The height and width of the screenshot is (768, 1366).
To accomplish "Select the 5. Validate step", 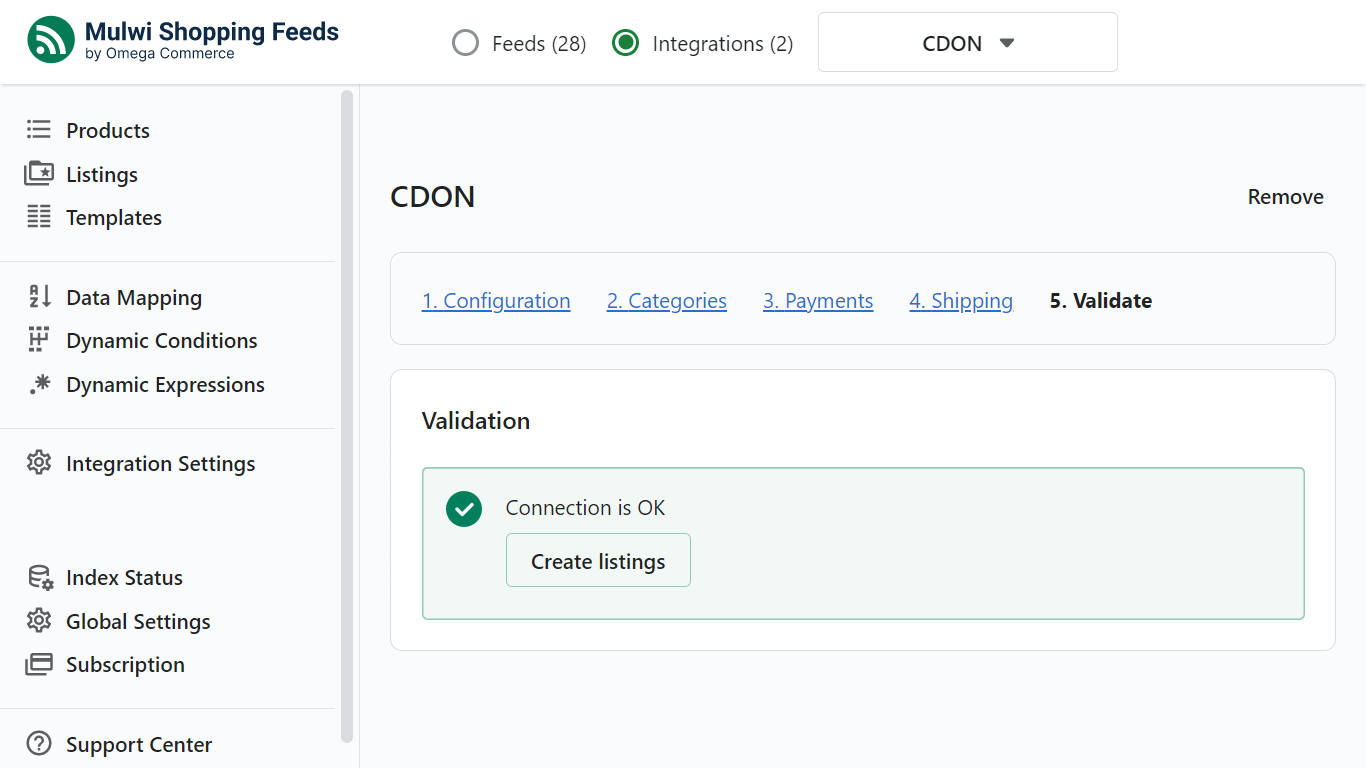I will point(1101,301).
